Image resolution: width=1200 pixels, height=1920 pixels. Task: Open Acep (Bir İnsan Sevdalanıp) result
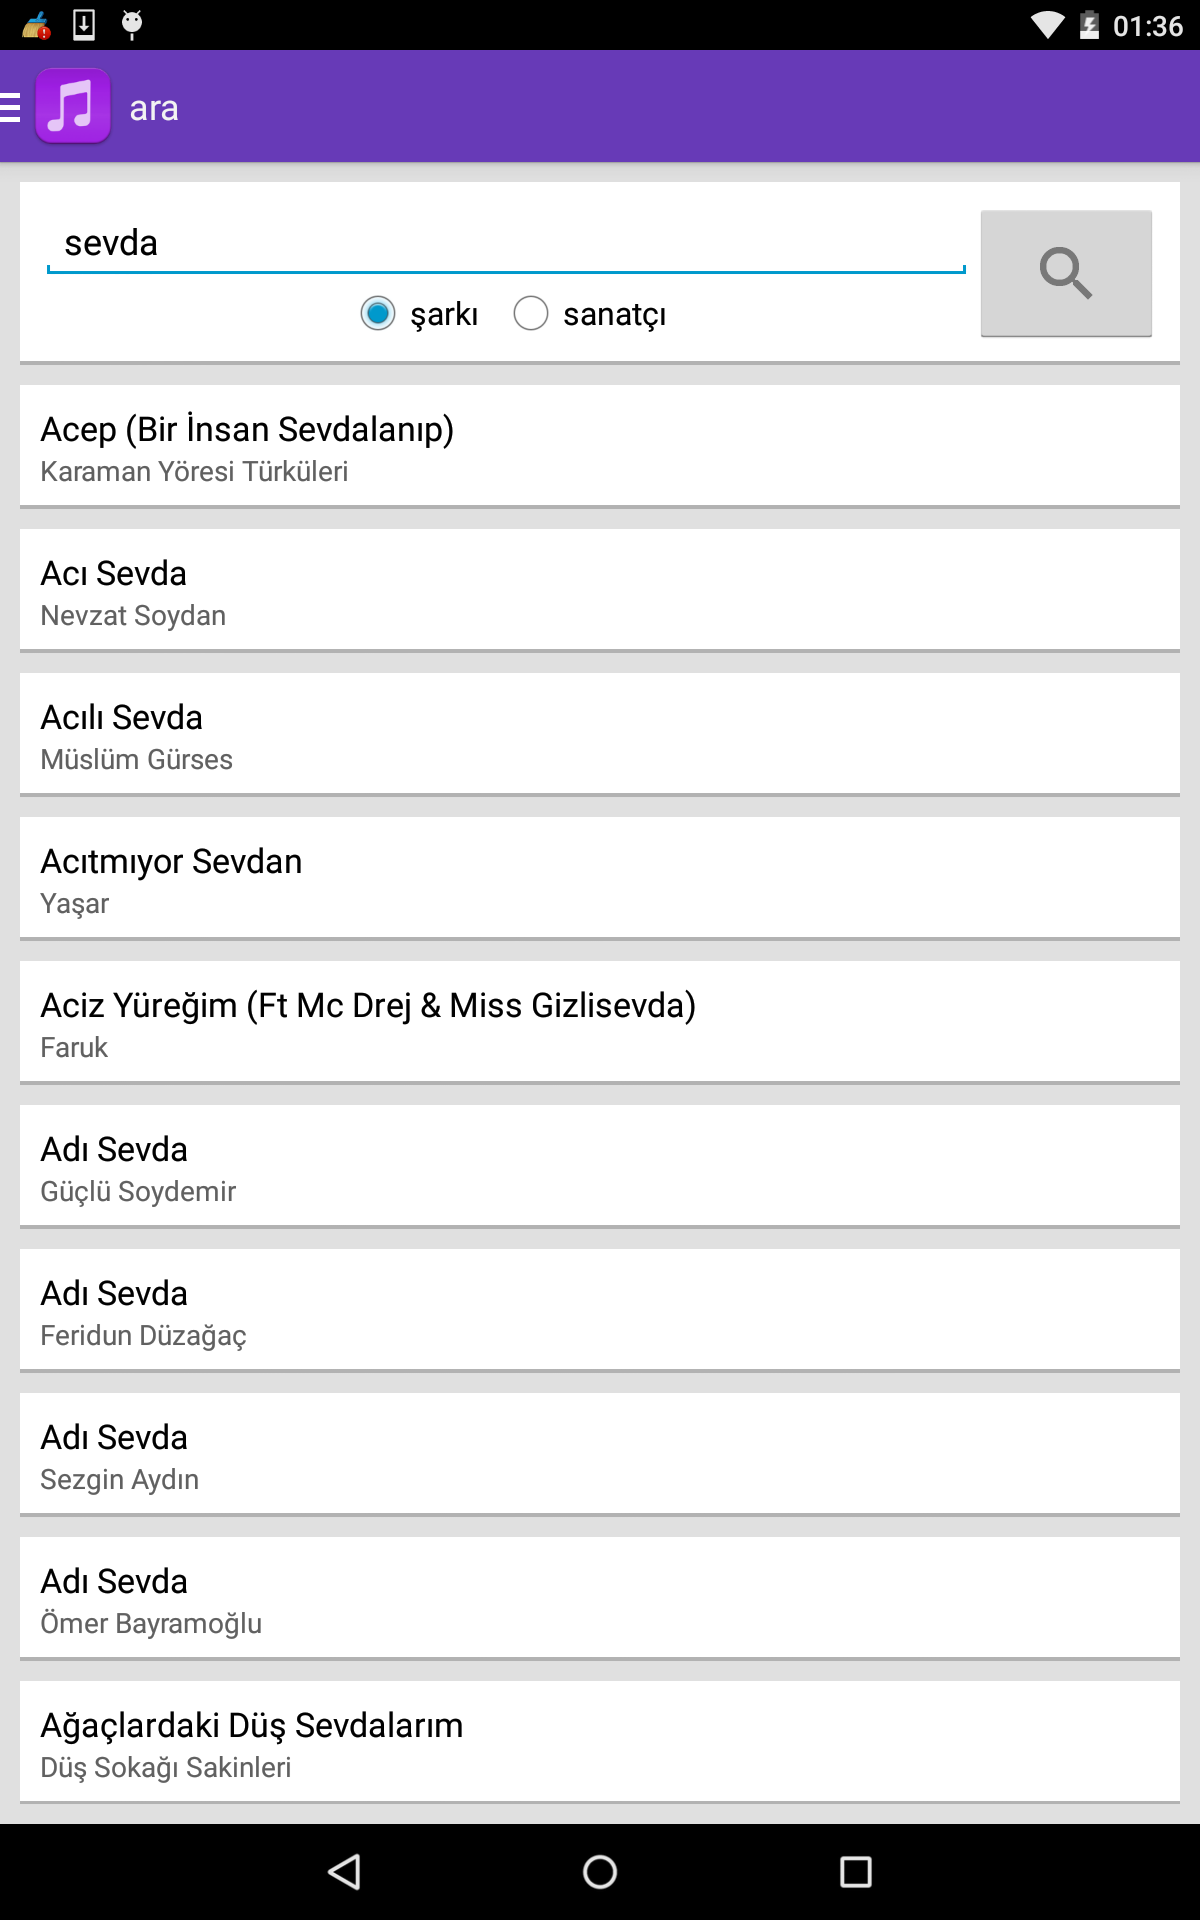[600, 446]
